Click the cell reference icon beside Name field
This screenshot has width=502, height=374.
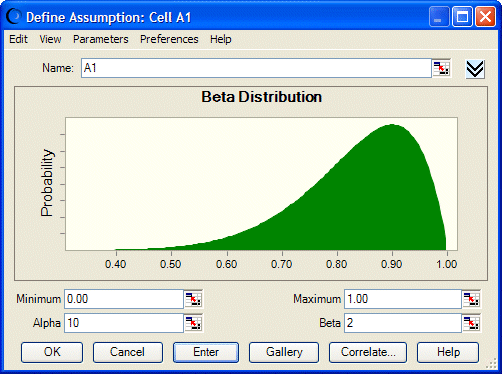click(x=441, y=68)
